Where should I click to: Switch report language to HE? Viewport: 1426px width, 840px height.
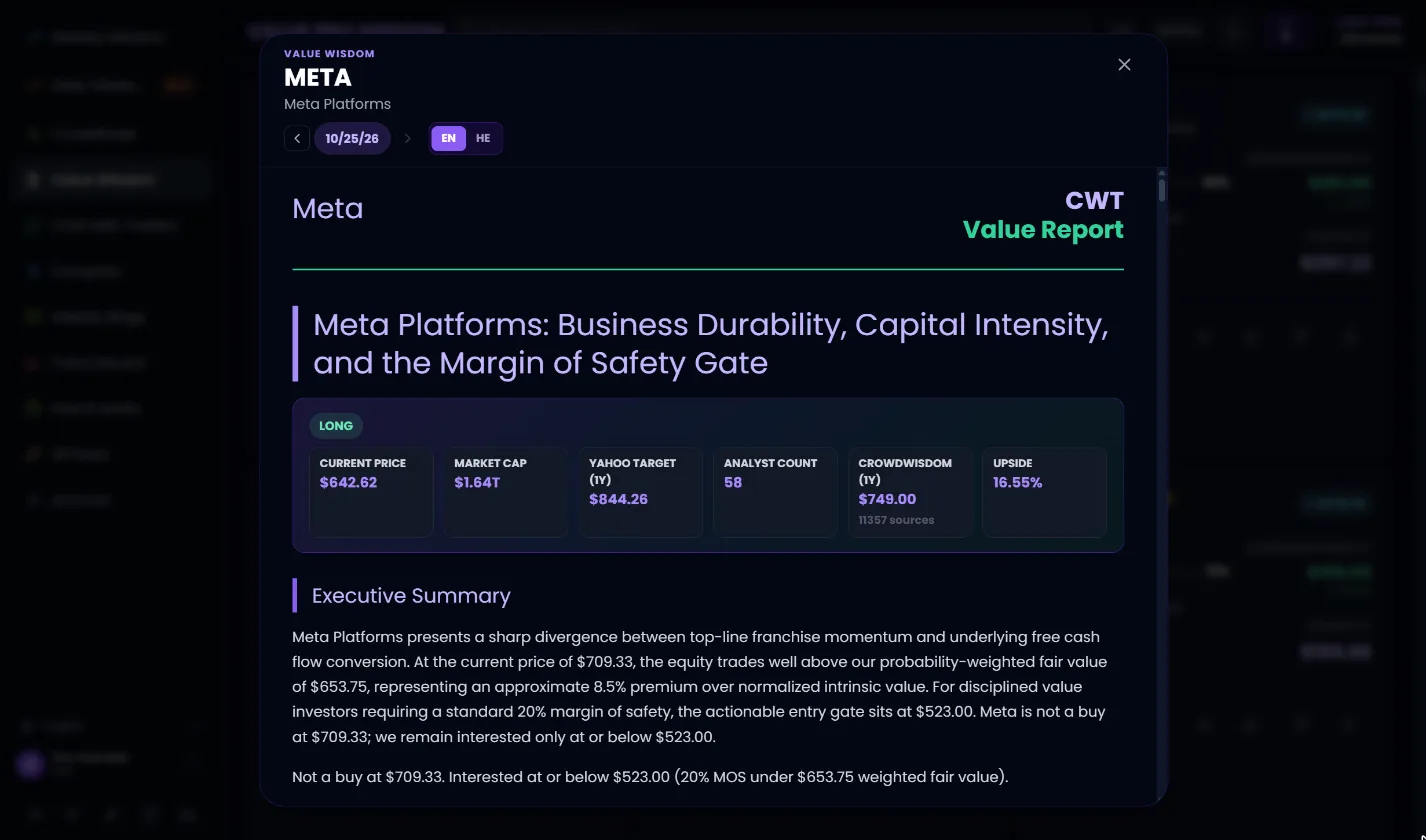coord(483,138)
